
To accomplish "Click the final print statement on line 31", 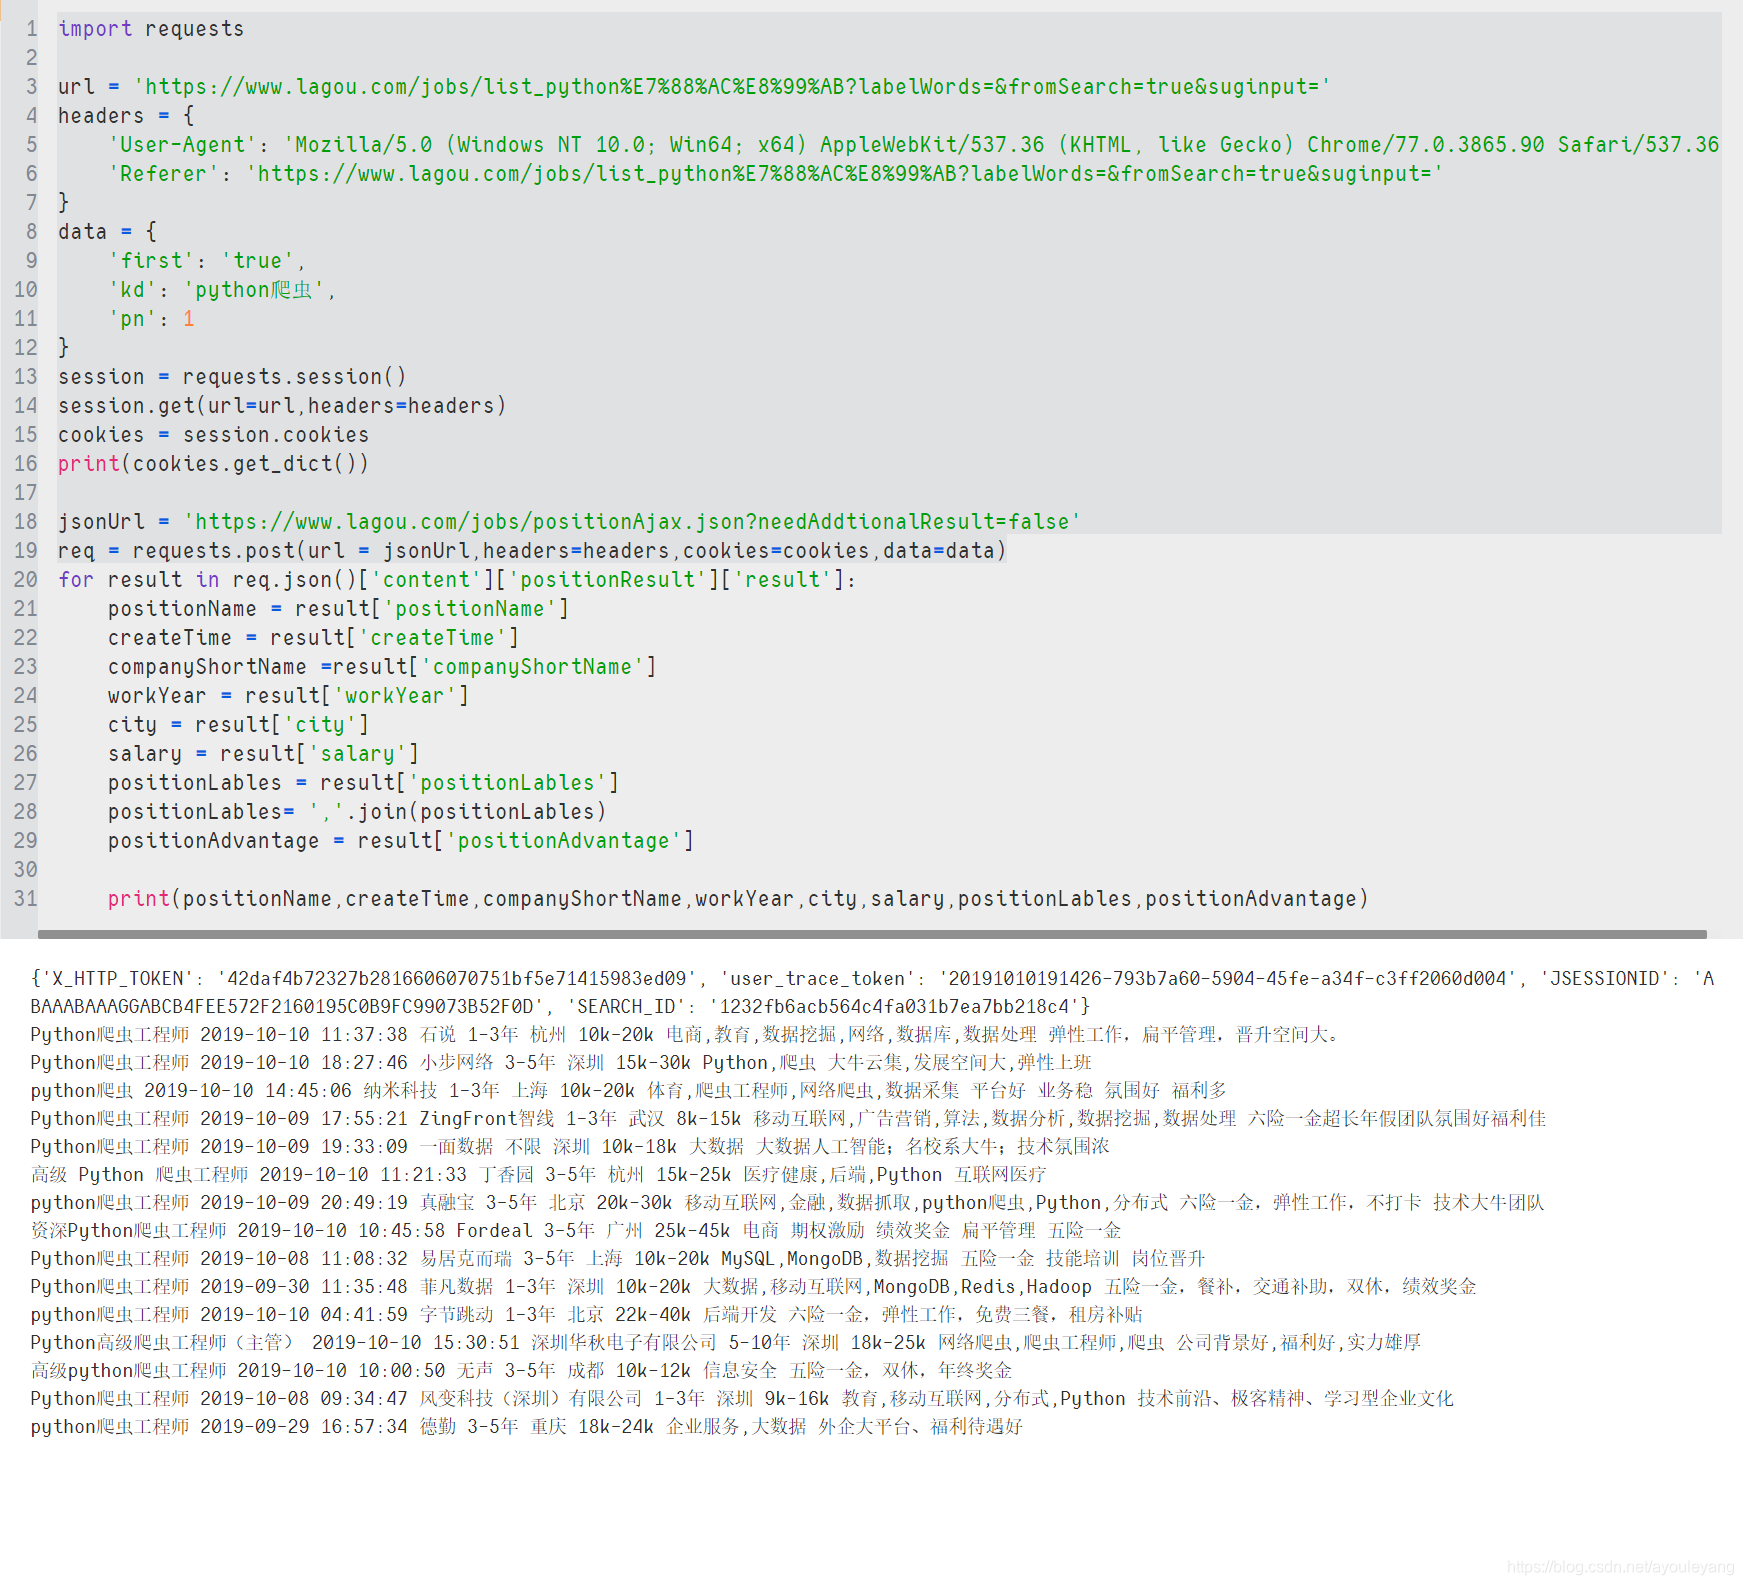I will (738, 899).
